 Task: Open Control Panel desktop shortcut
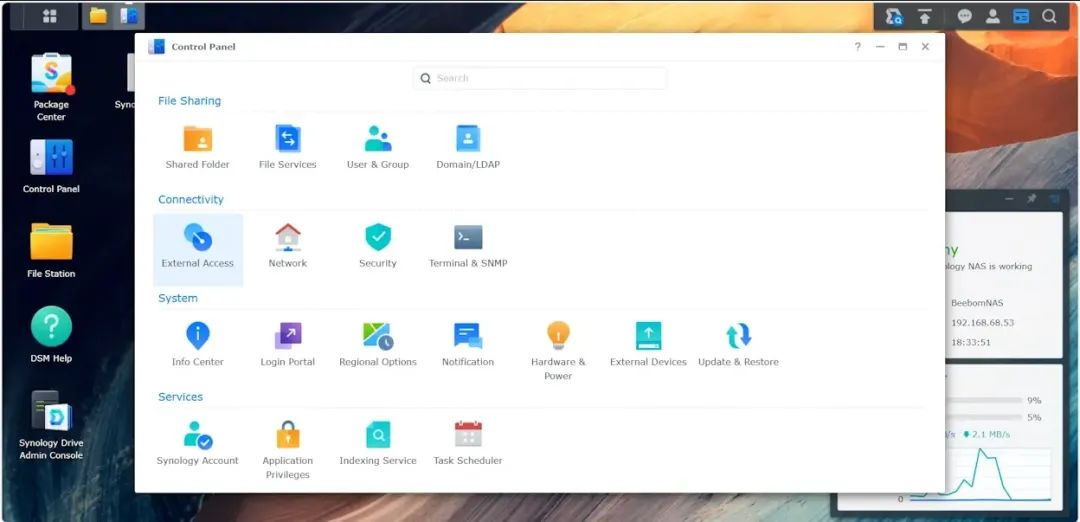point(51,166)
